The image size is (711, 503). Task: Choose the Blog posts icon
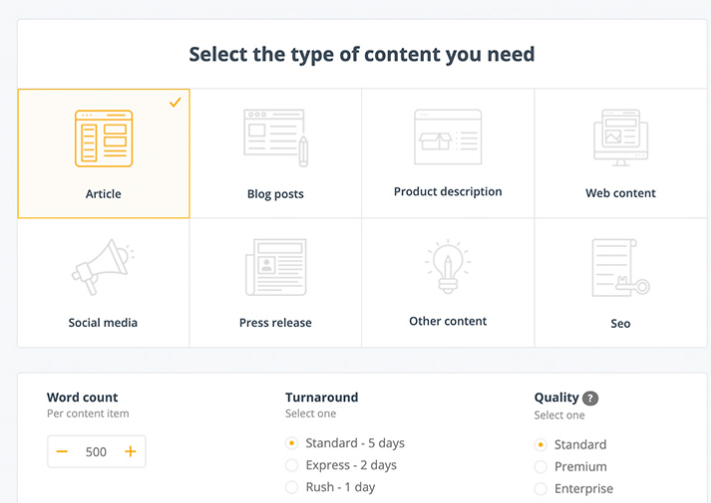point(275,138)
